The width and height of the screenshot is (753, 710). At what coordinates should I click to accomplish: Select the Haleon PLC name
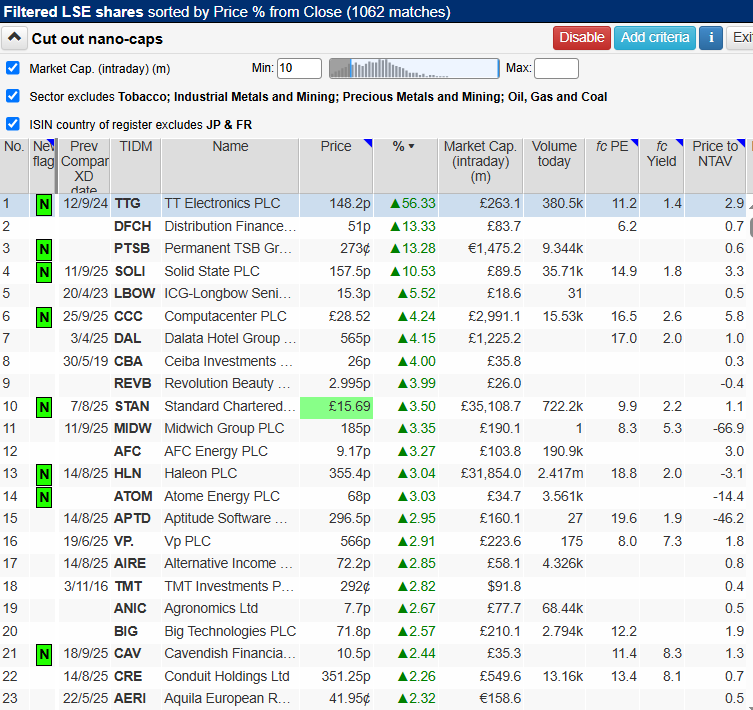click(201, 473)
